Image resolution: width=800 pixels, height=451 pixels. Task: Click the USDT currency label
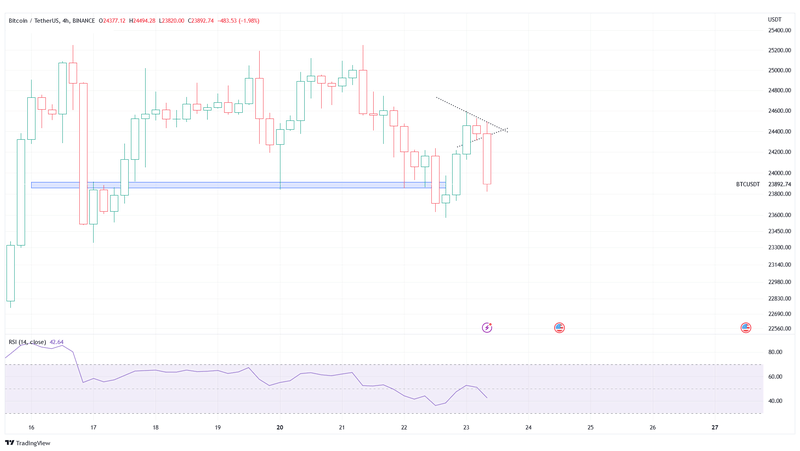click(774, 19)
